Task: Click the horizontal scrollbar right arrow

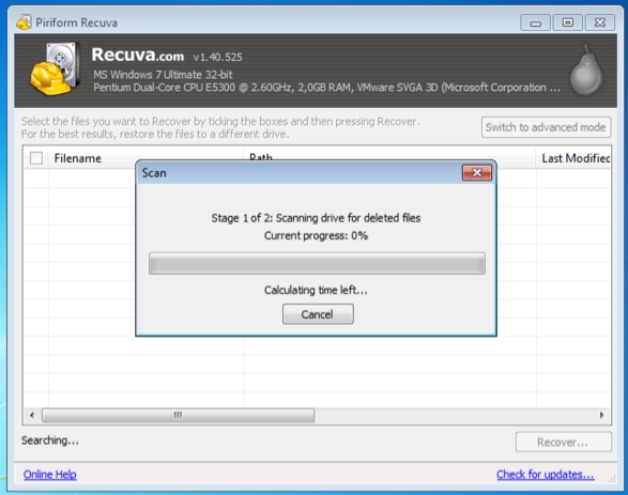Action: click(602, 415)
